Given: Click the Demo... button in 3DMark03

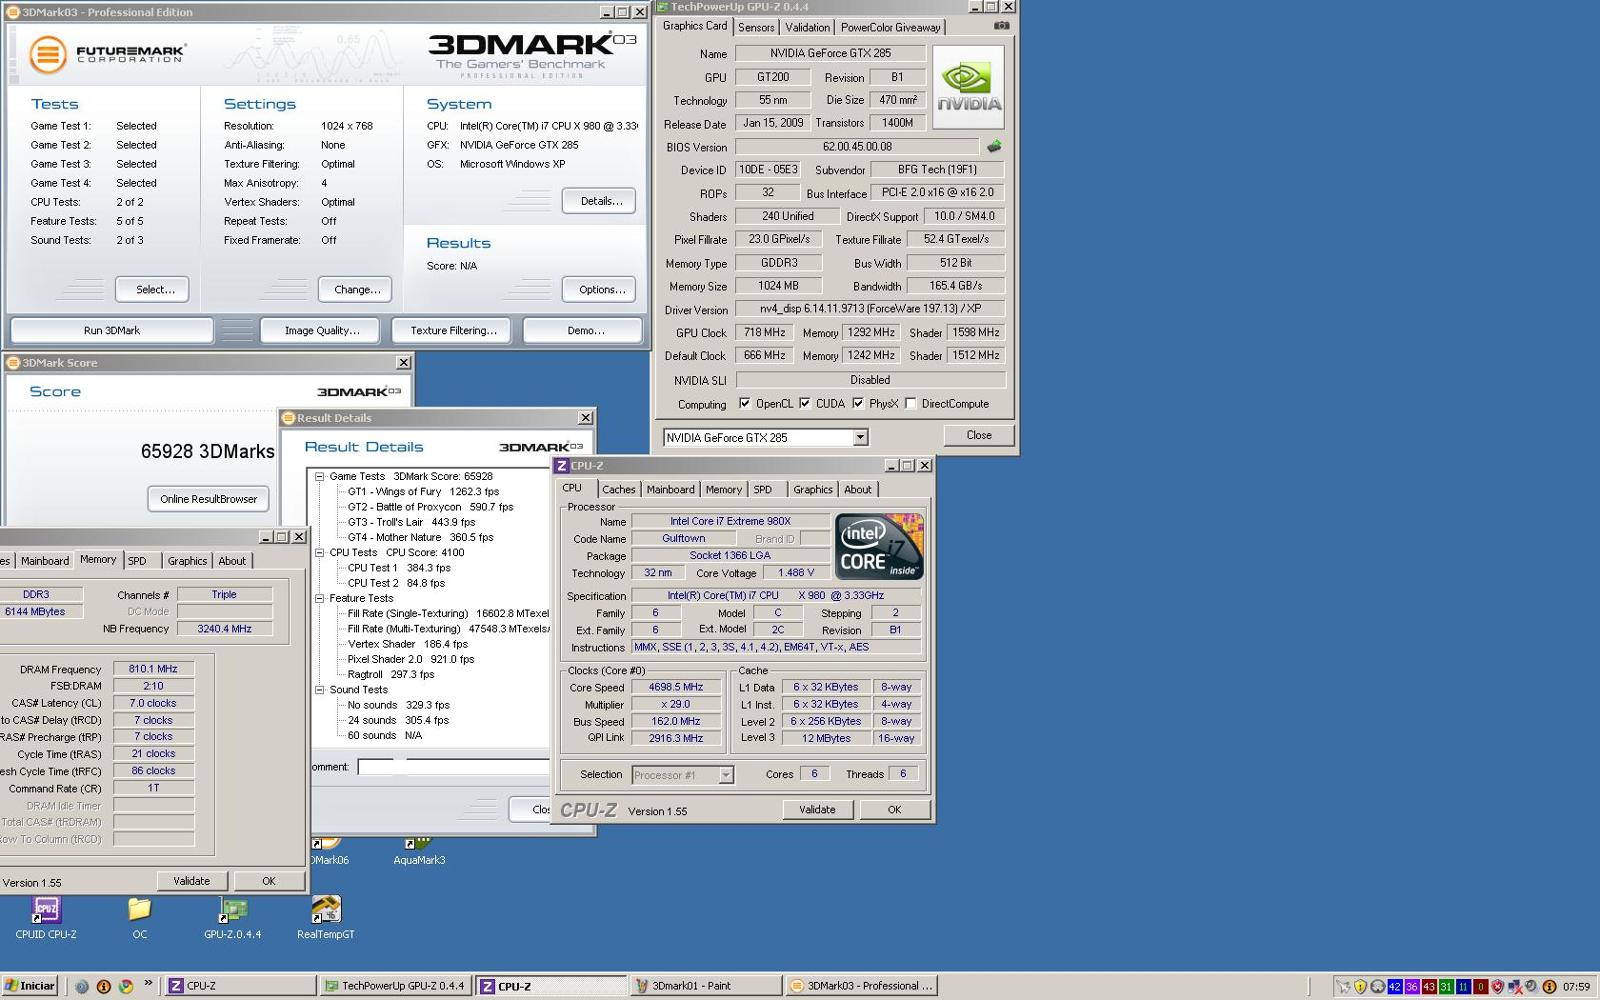Looking at the screenshot, I should coord(585,330).
